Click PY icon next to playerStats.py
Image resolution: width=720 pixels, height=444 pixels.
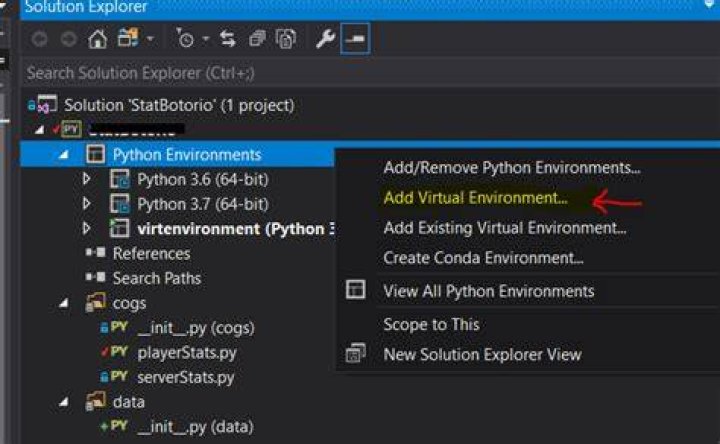[118, 352]
